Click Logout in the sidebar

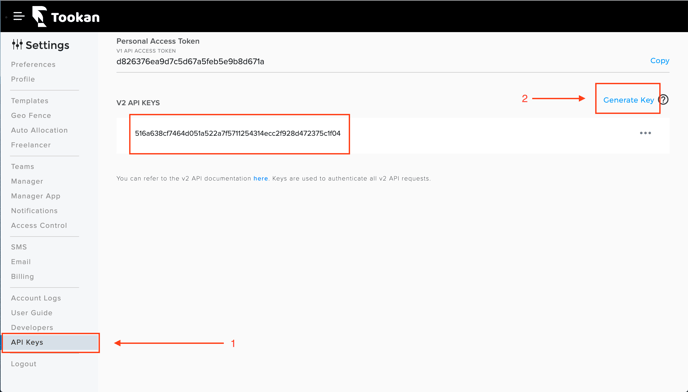(x=24, y=364)
